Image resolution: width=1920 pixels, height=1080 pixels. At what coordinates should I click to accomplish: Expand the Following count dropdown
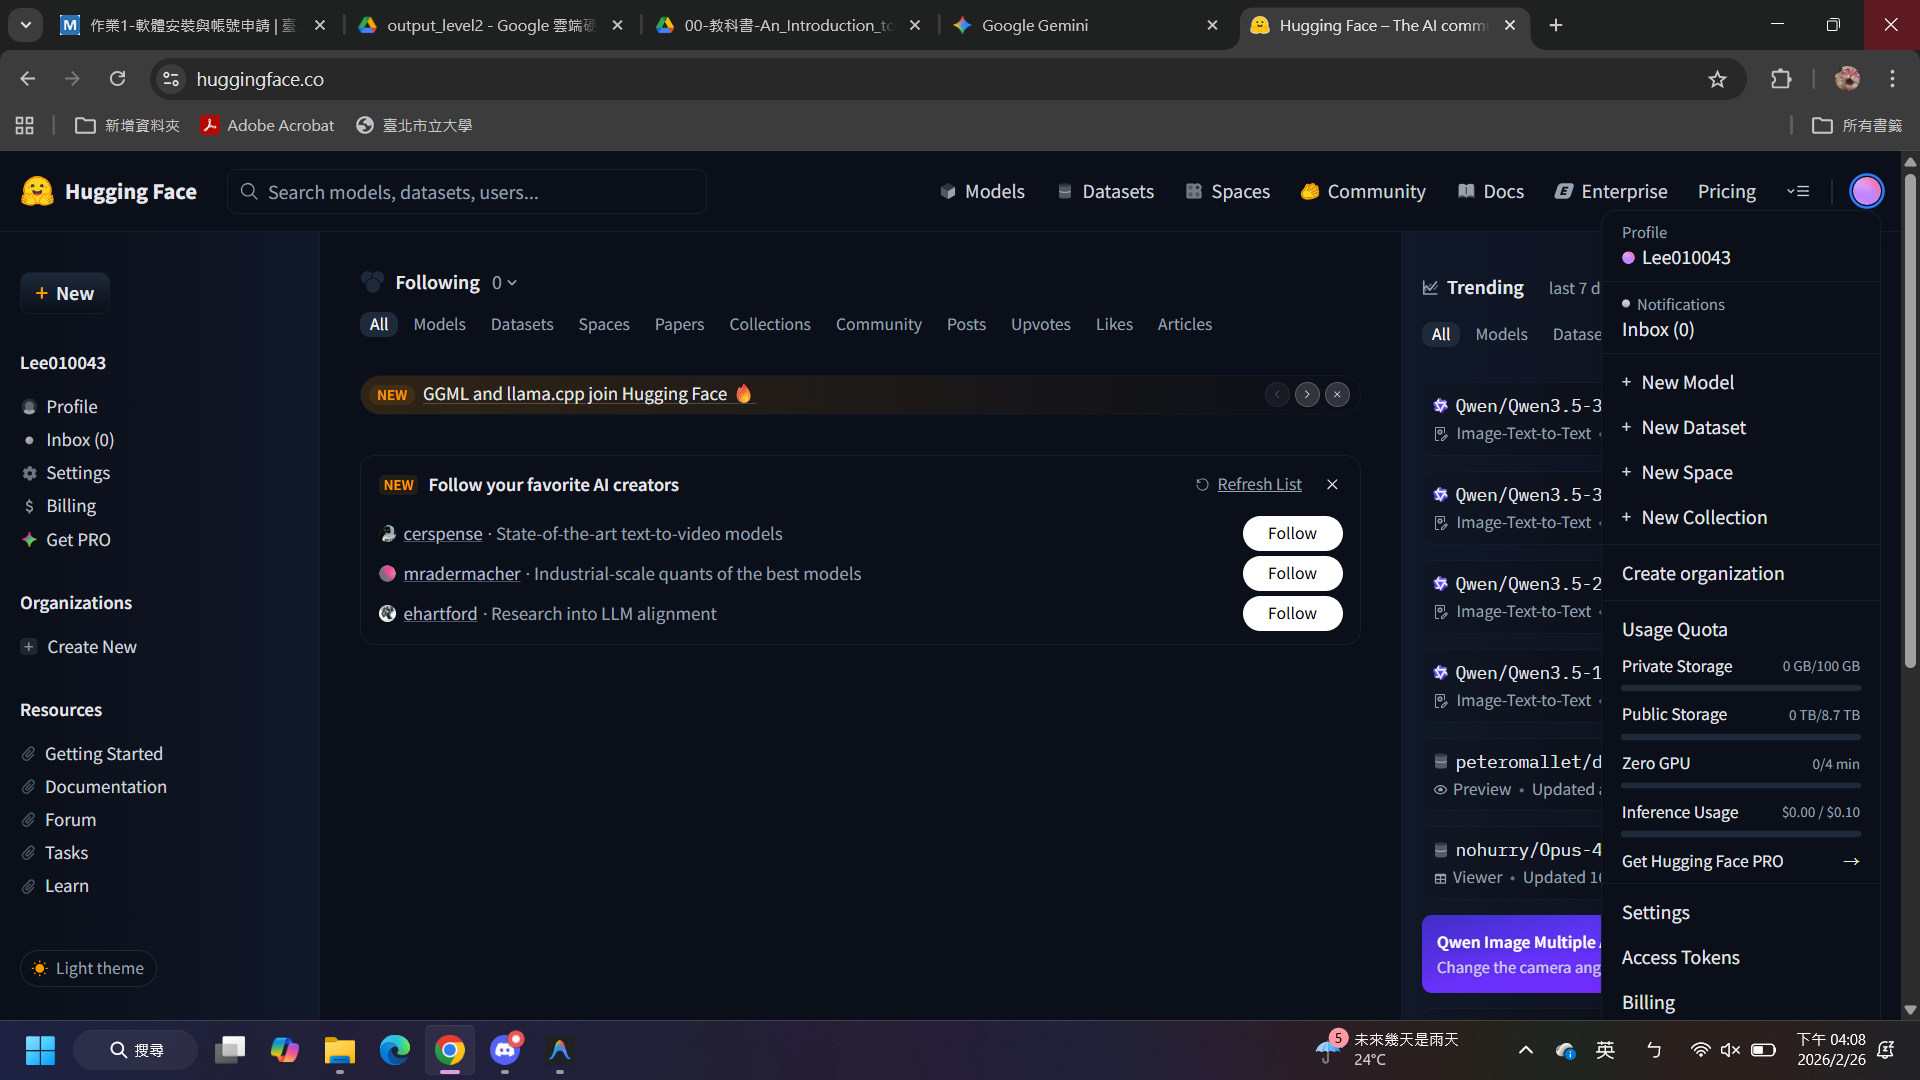pos(504,283)
